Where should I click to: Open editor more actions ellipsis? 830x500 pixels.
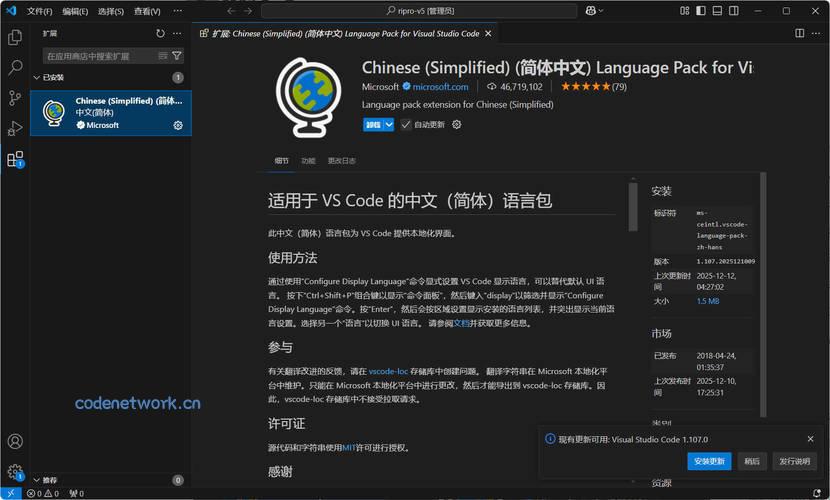click(816, 33)
